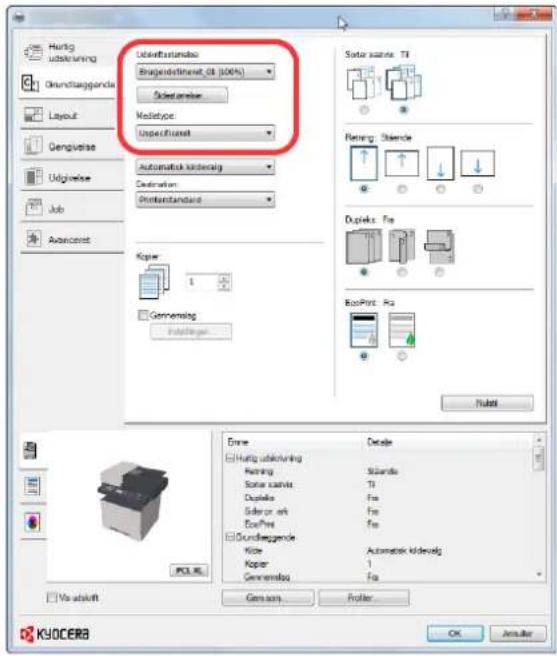Viewport: 557px width, 656px height.
Task: Click the Kyocera logo
Action: [x=55, y=634]
